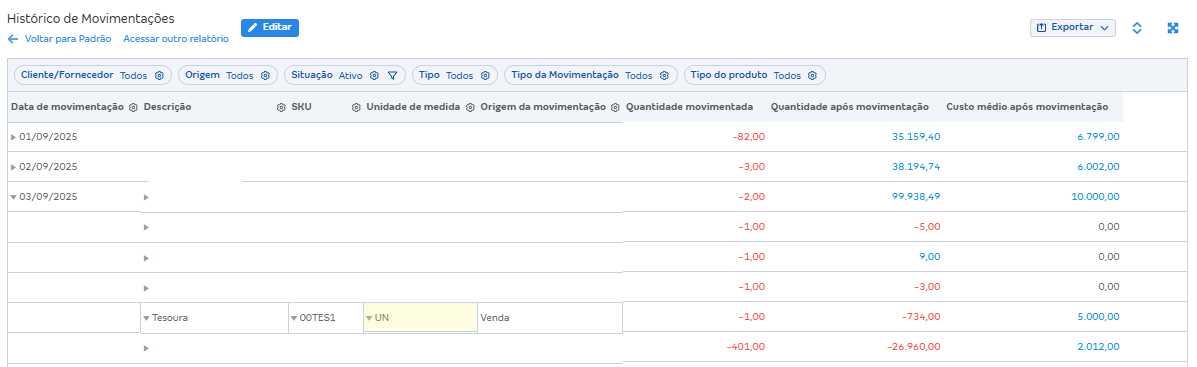The width and height of the screenshot is (1197, 367).
Task: Click the value 5.000,00
Action: [x=1098, y=318]
